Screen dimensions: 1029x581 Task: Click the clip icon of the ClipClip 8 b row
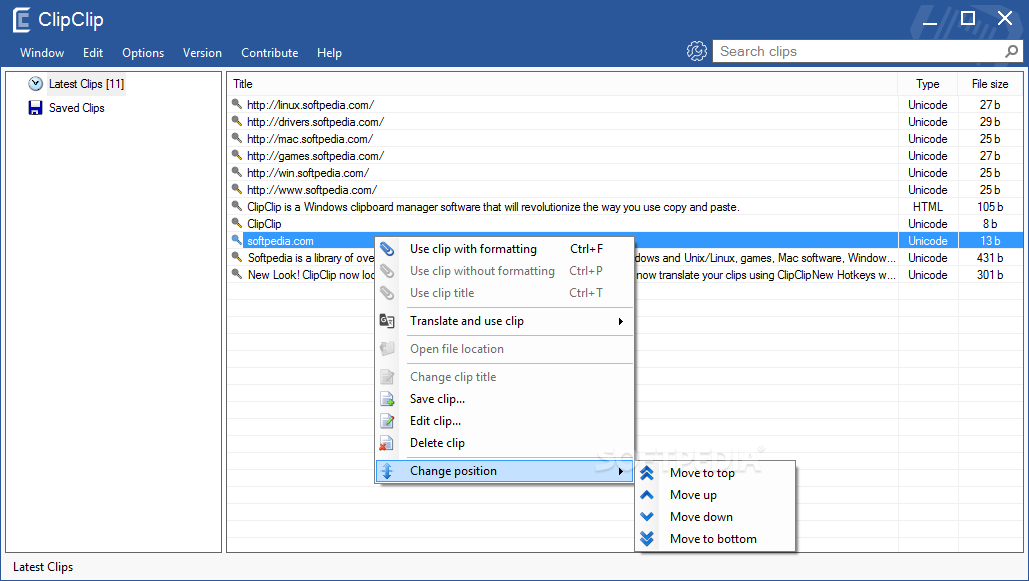click(237, 223)
